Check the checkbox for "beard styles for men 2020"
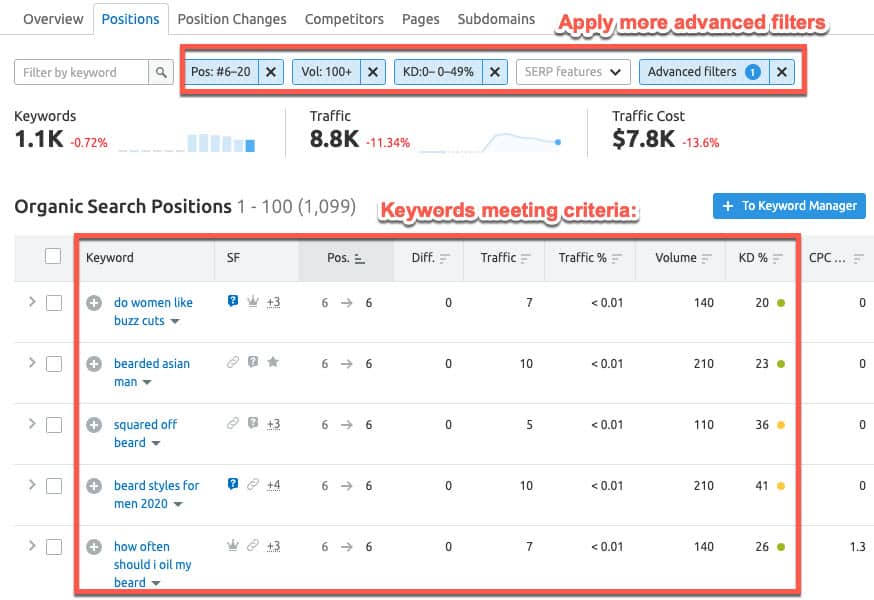 click(55, 485)
